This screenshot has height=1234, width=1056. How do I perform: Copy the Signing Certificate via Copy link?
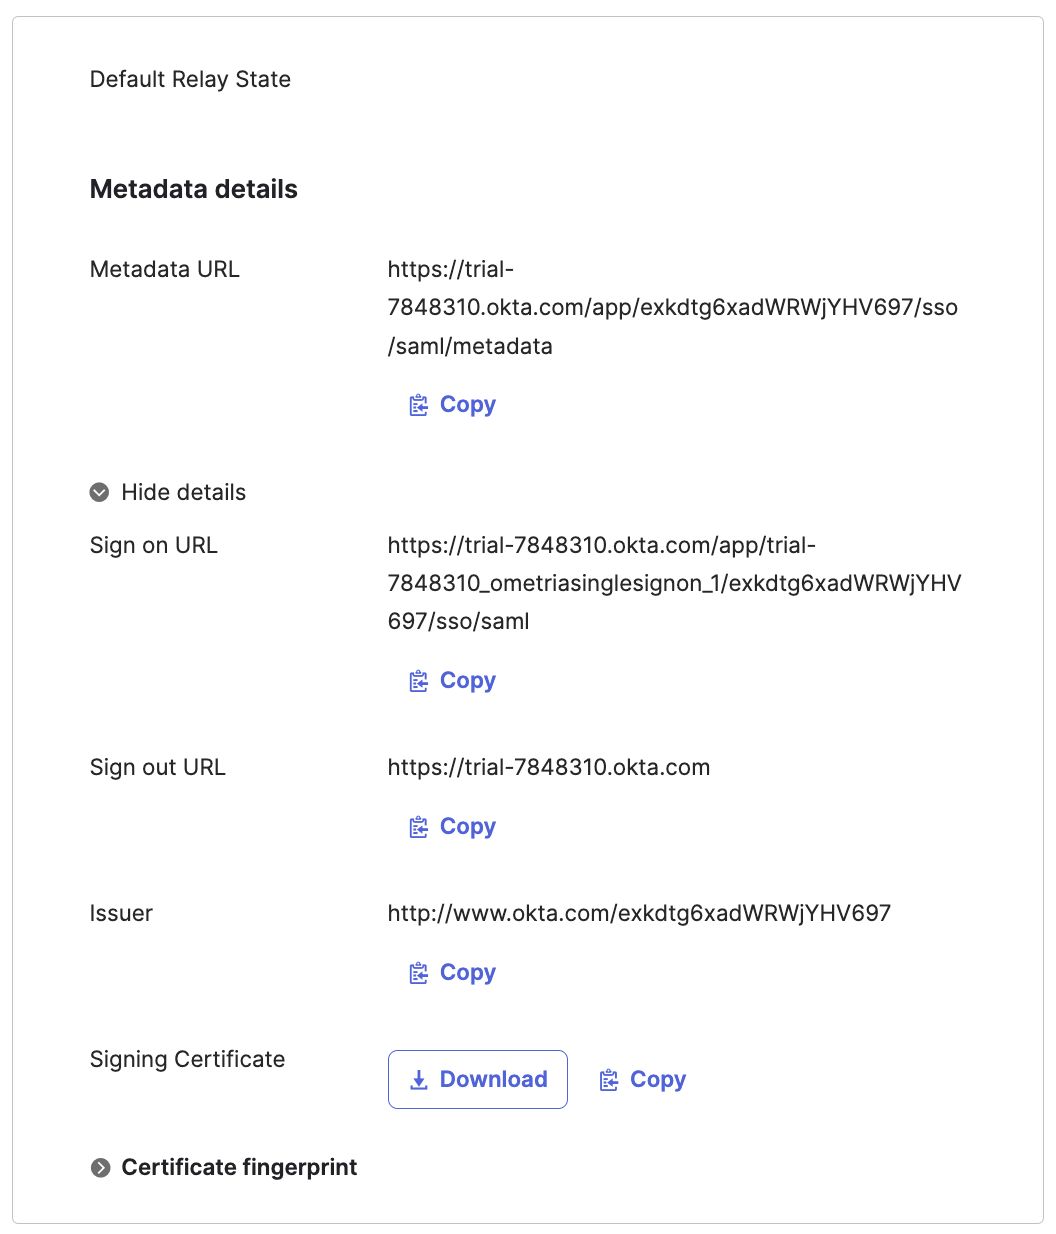click(657, 1080)
